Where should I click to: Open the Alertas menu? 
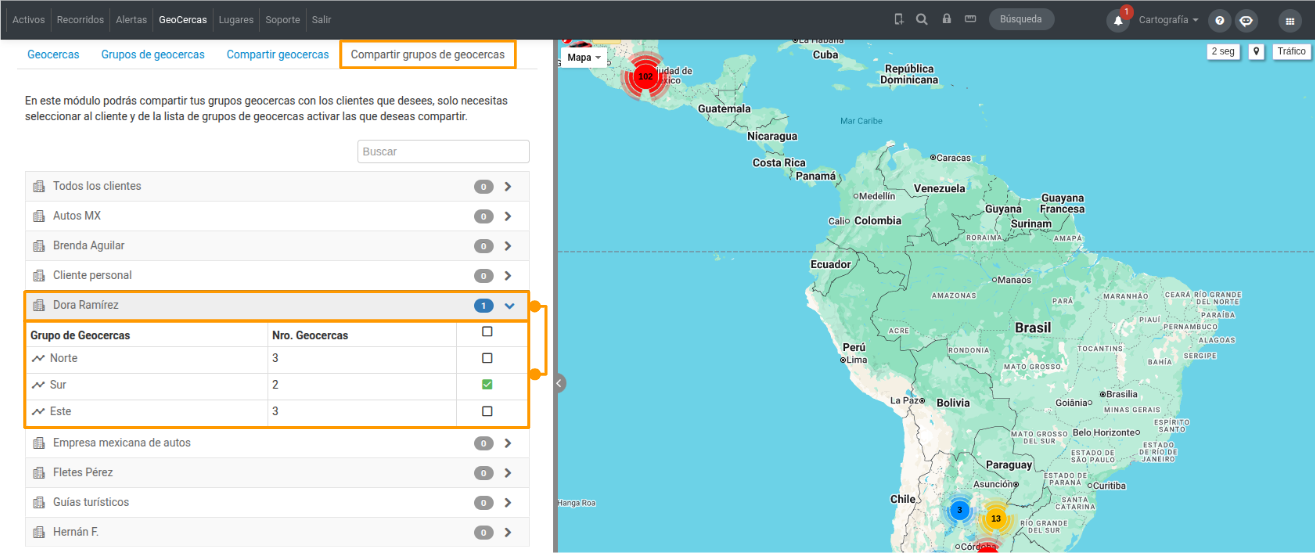131,20
